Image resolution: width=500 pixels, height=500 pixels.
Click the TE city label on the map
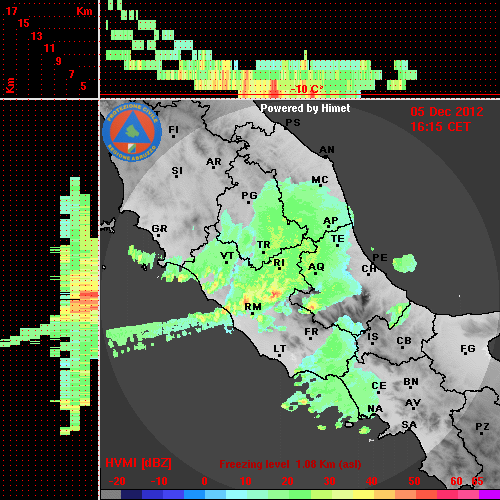pos(337,239)
